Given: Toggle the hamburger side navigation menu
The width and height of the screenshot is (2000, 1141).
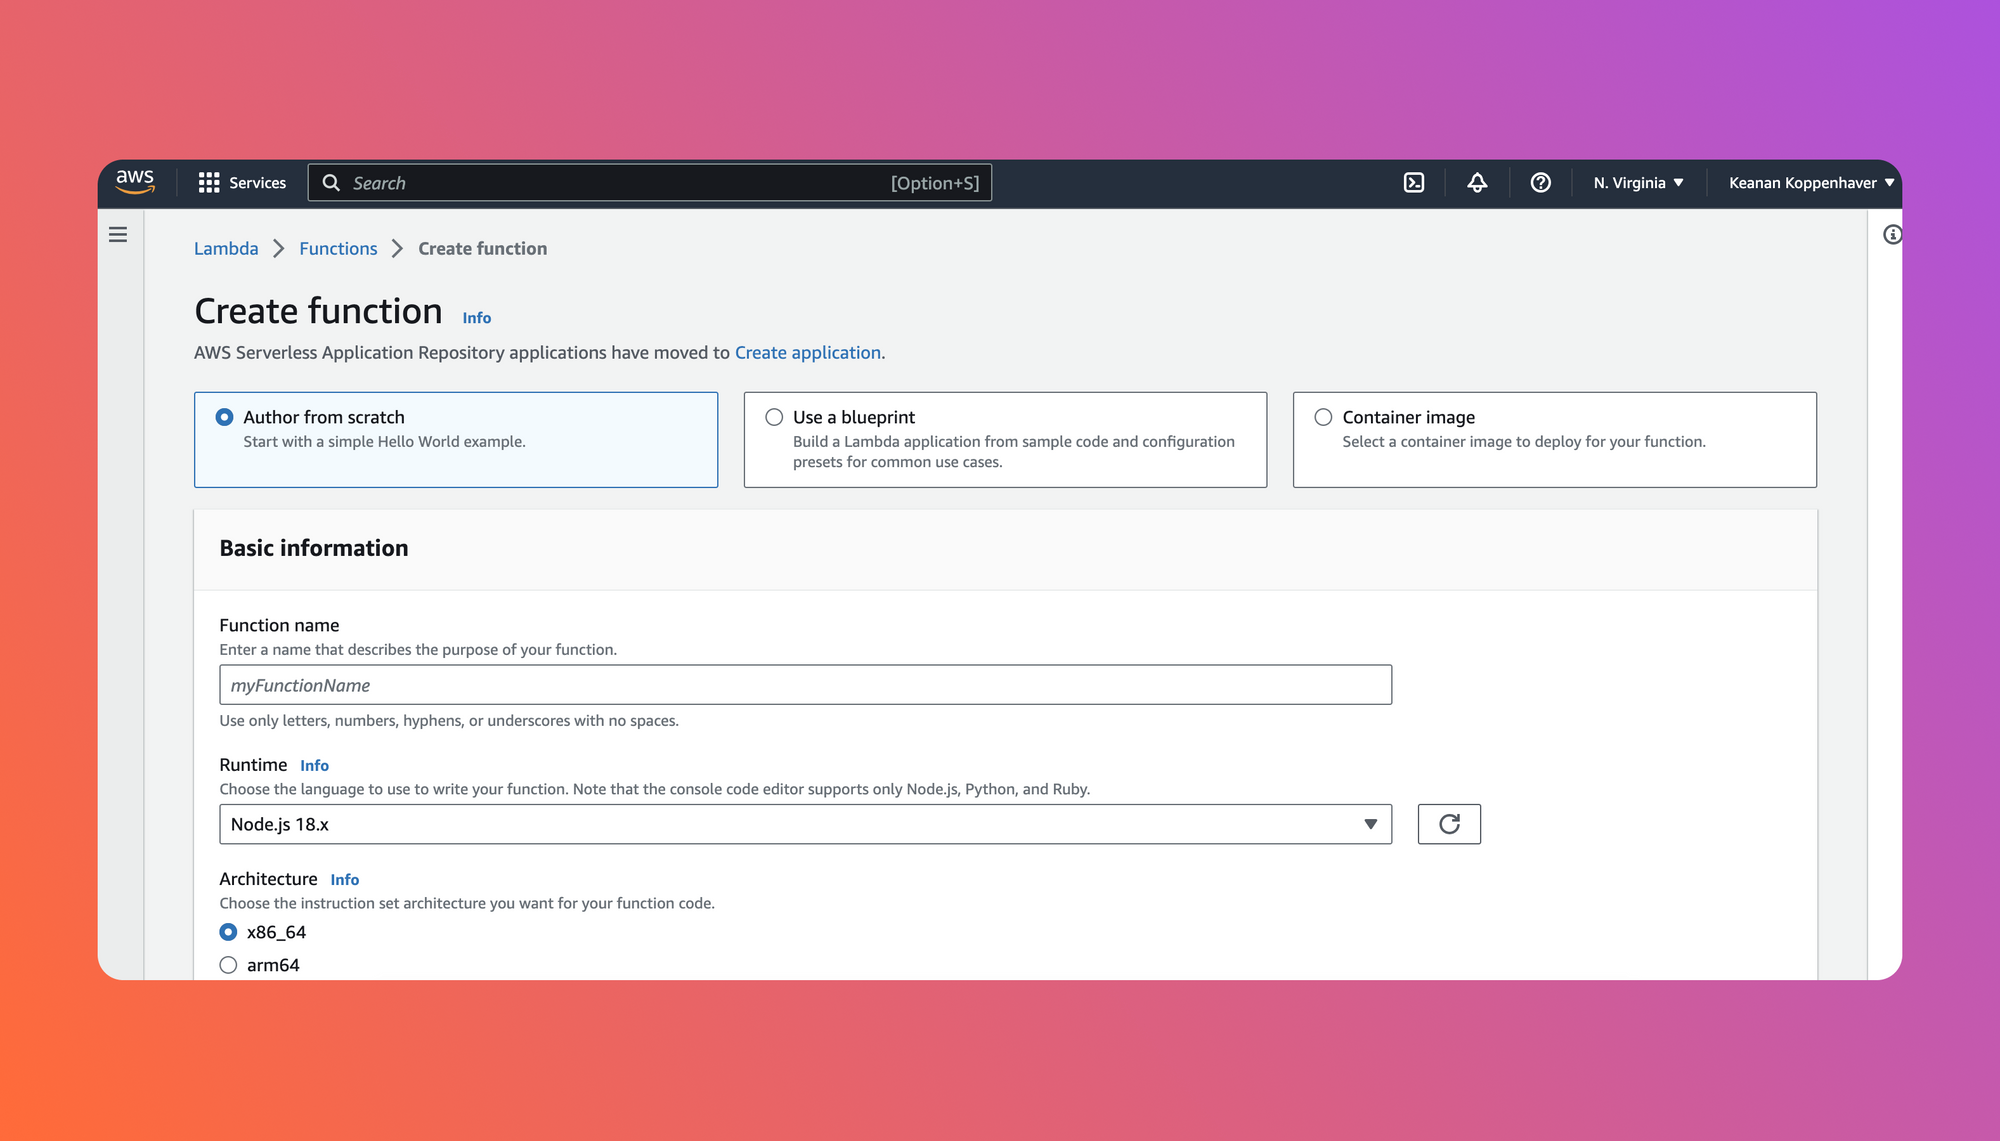Looking at the screenshot, I should (x=118, y=235).
